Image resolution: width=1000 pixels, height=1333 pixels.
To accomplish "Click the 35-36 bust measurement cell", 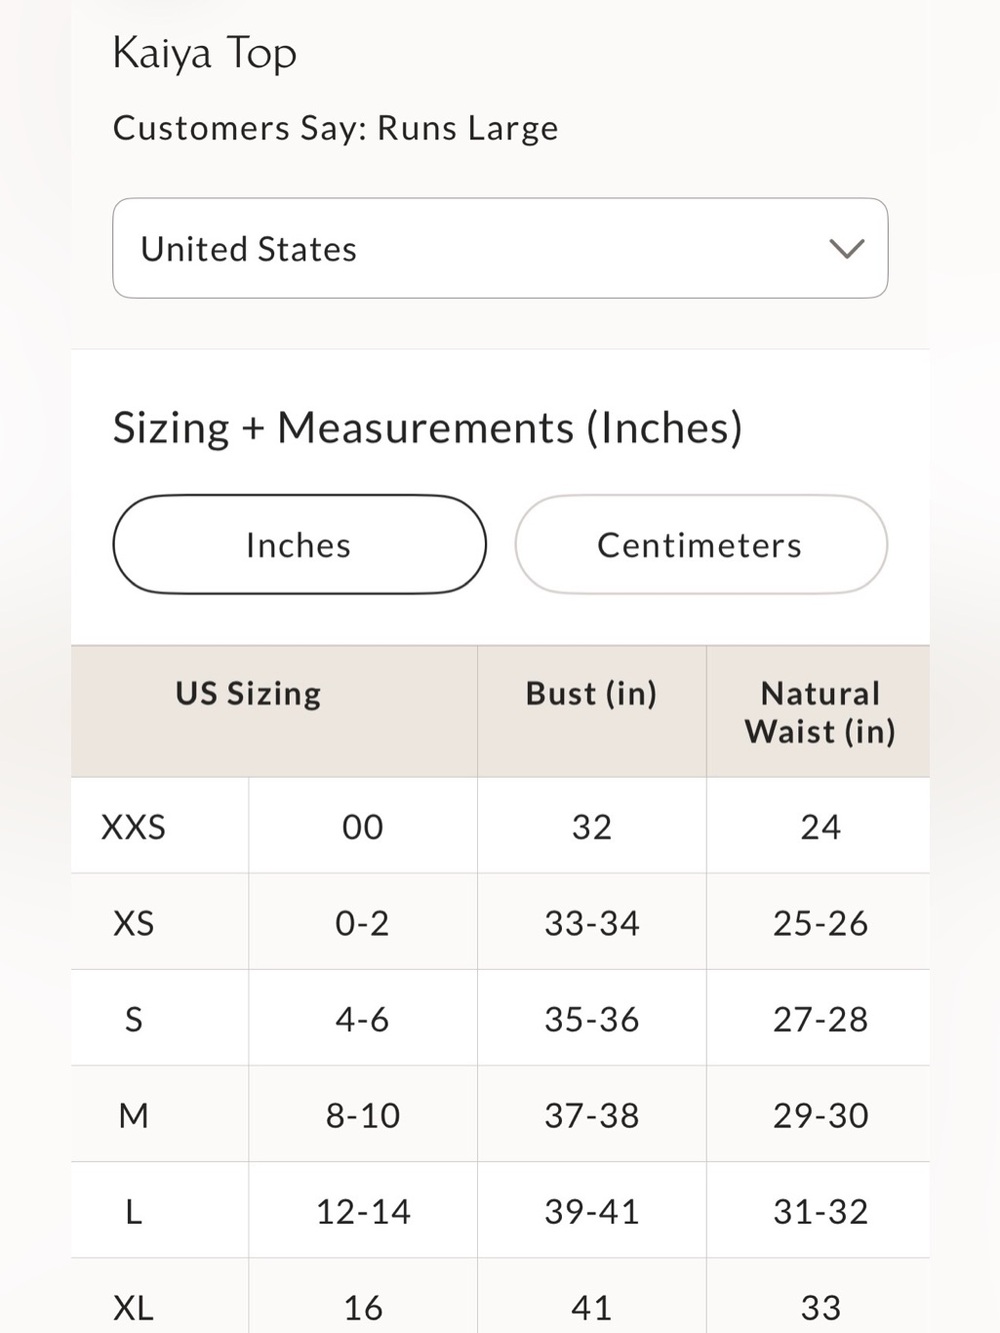I will tap(592, 1019).
